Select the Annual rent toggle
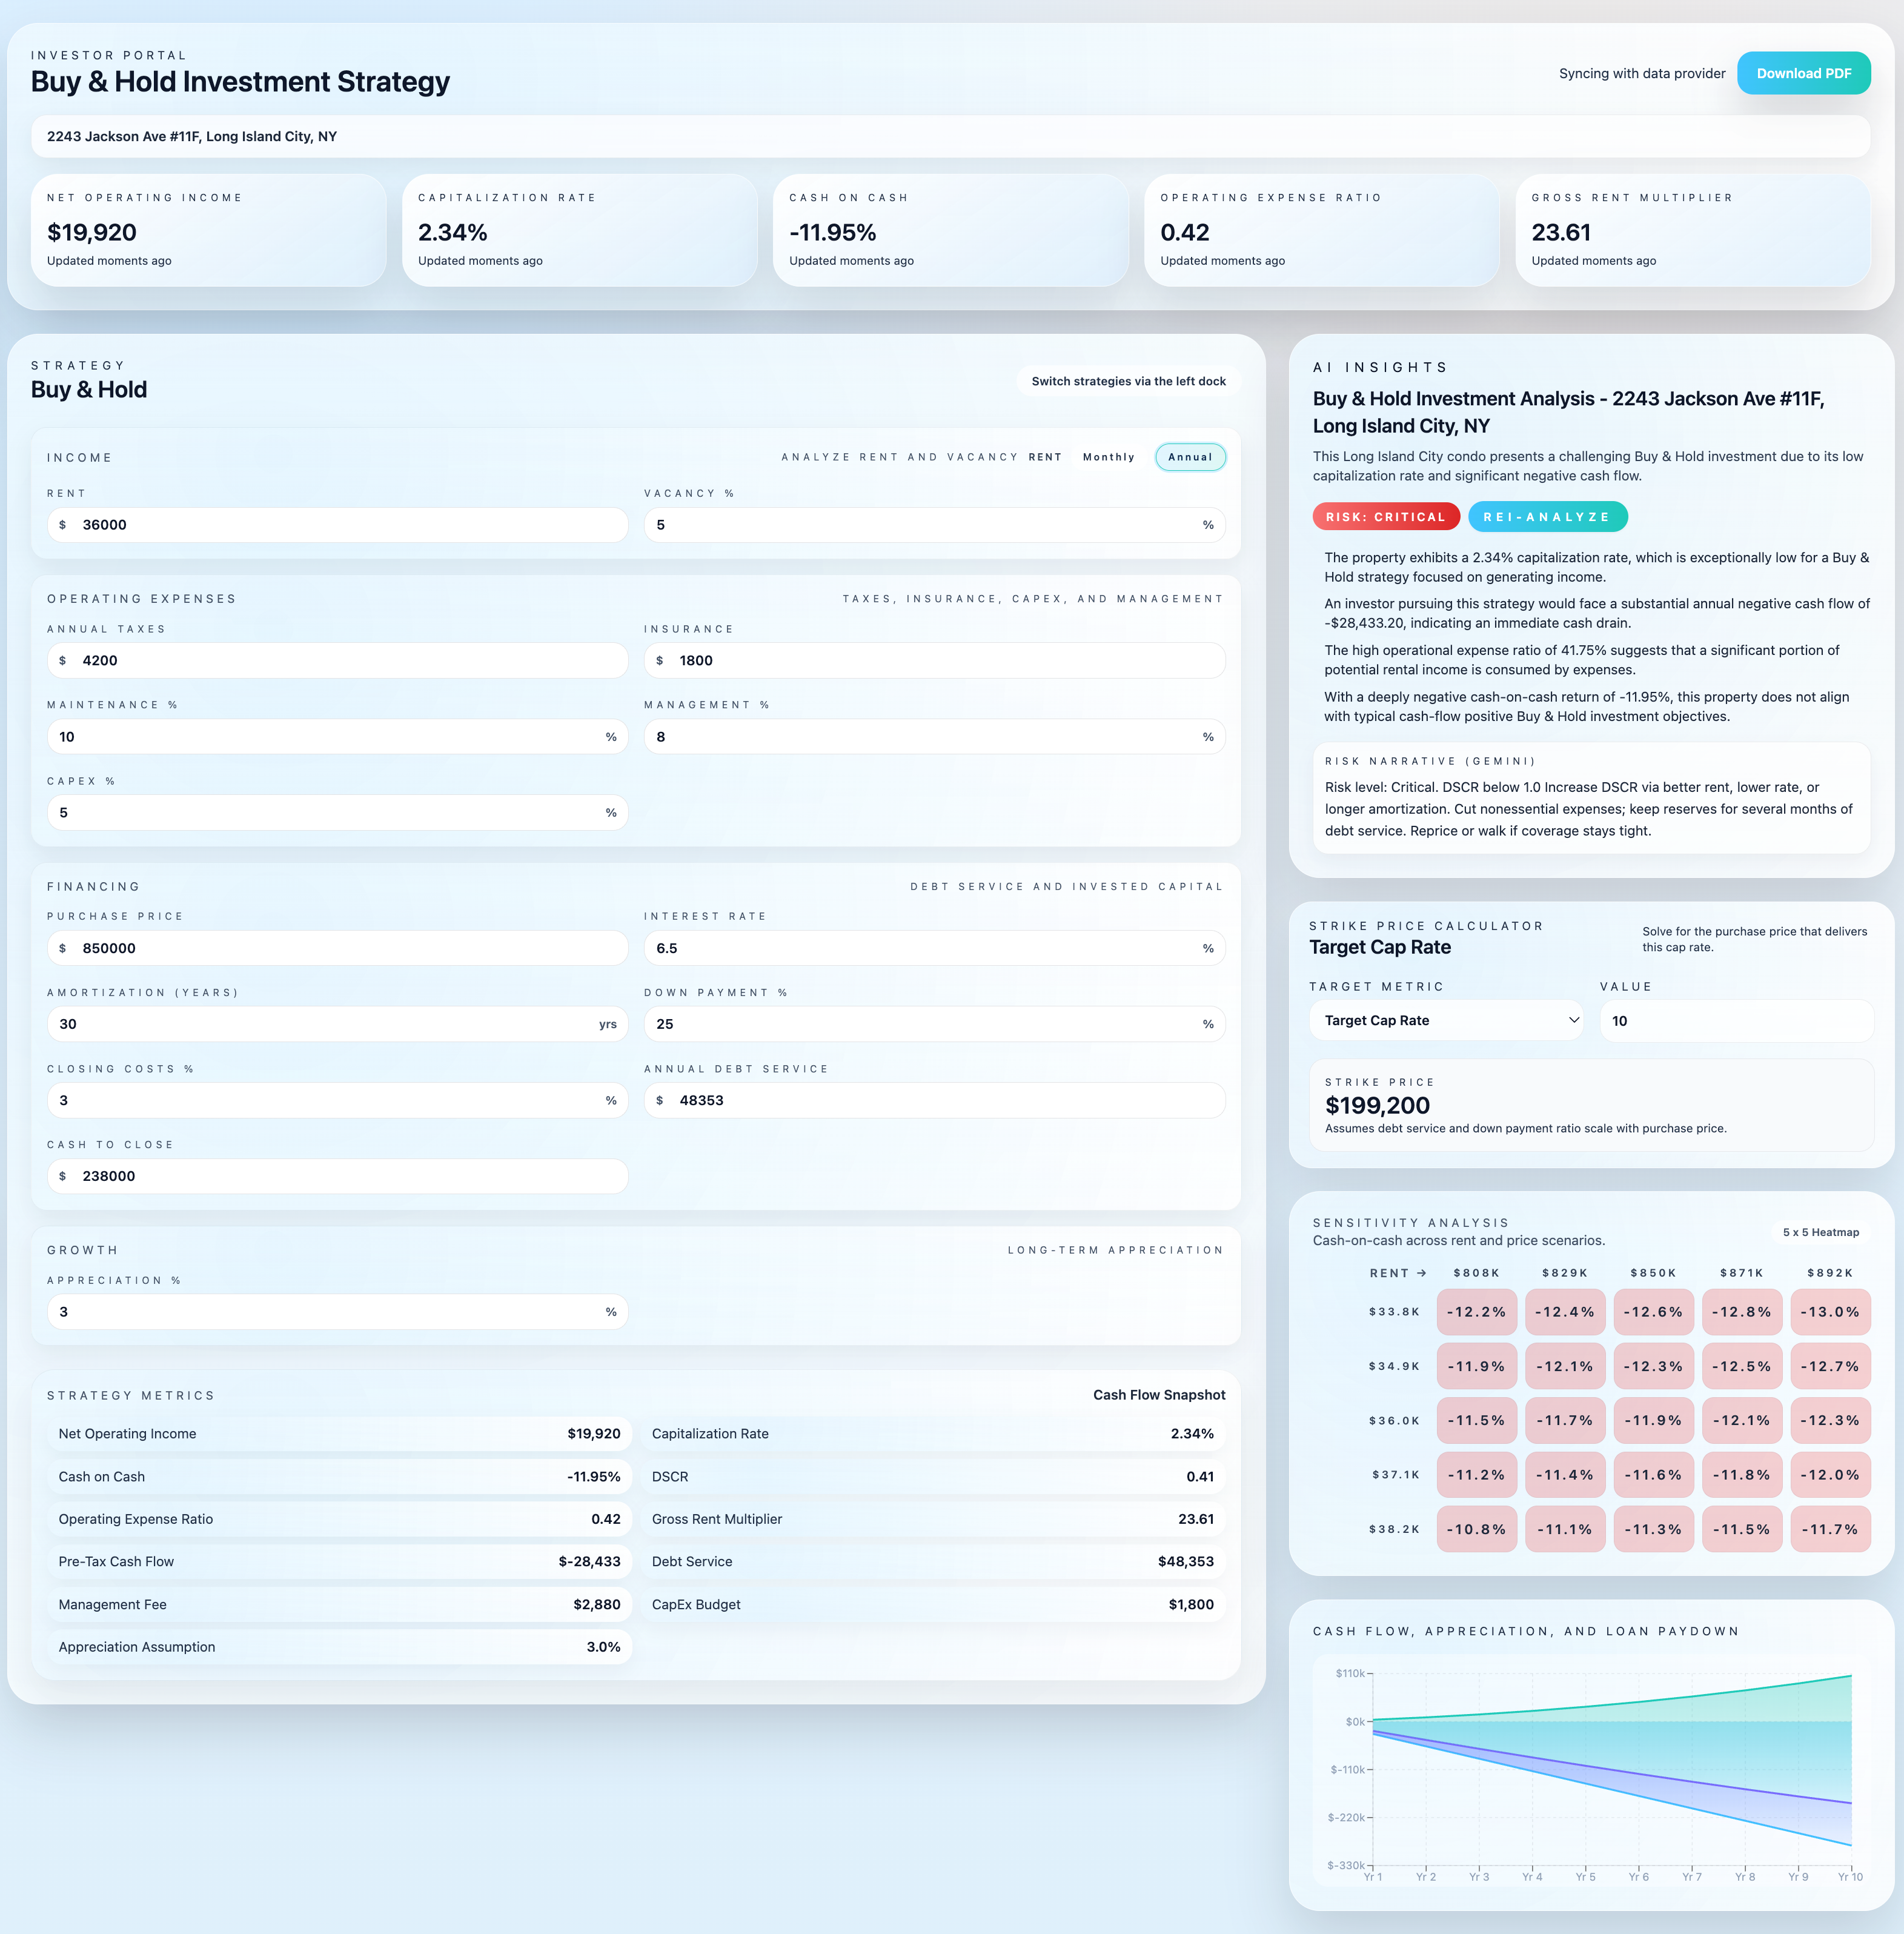 tap(1189, 457)
